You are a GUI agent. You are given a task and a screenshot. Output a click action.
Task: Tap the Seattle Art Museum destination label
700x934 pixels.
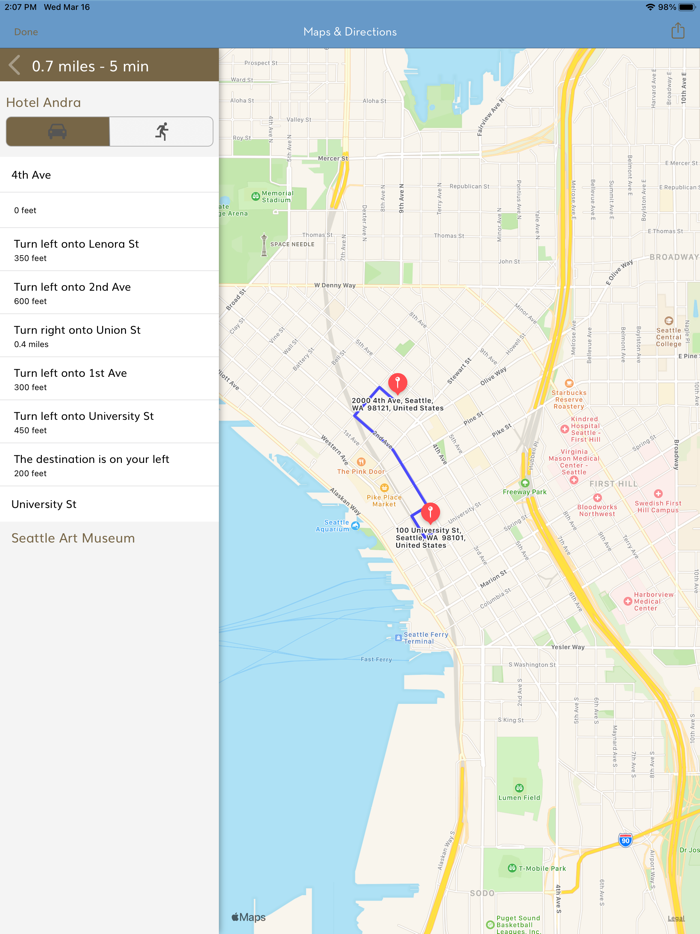click(73, 538)
